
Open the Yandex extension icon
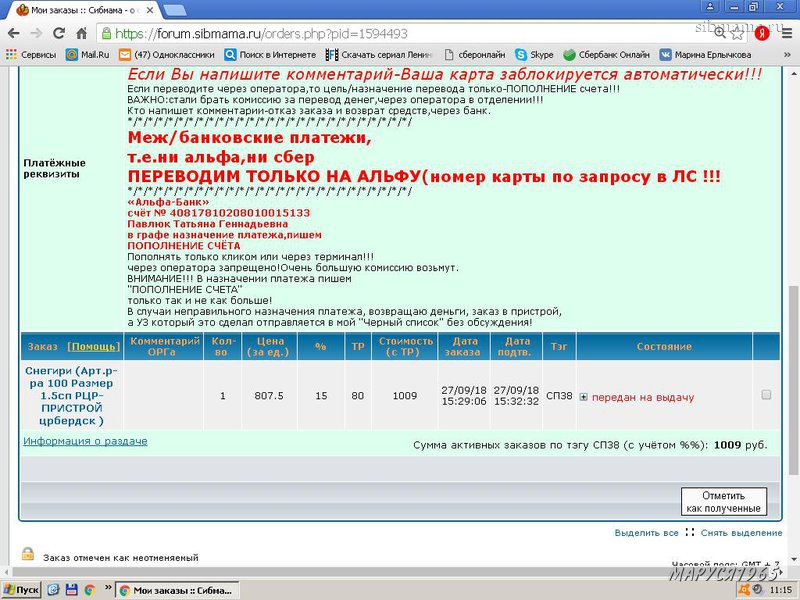click(762, 34)
